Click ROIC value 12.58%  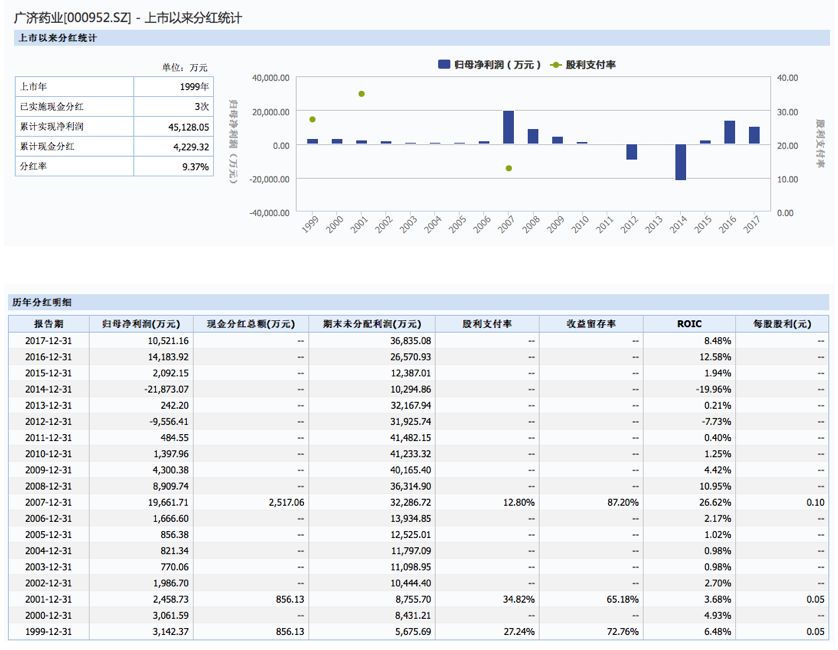coord(715,357)
